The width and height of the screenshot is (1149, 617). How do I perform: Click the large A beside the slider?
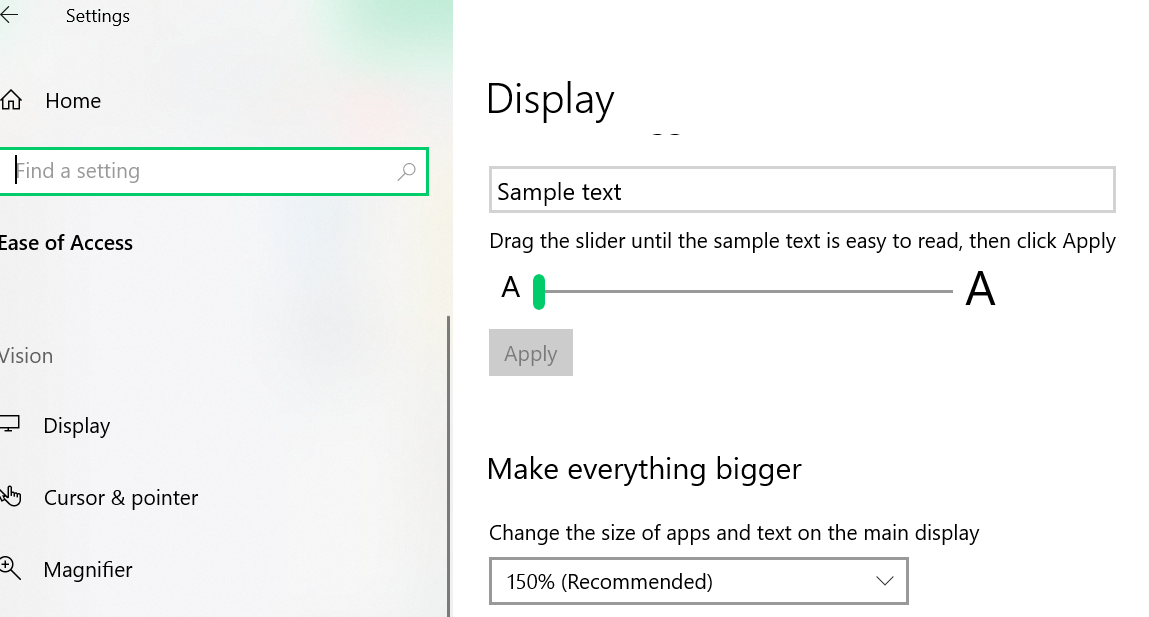tap(980, 290)
